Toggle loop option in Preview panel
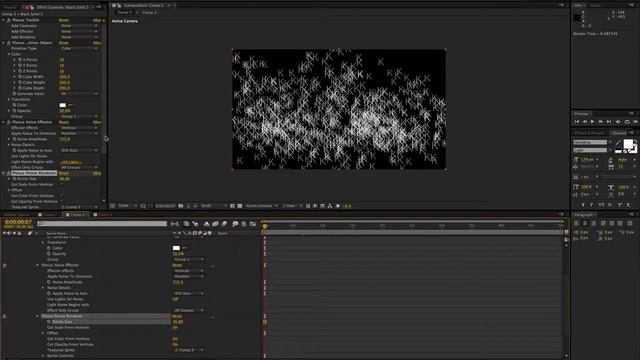Viewport: 640px width, 360px height. (x=627, y=122)
